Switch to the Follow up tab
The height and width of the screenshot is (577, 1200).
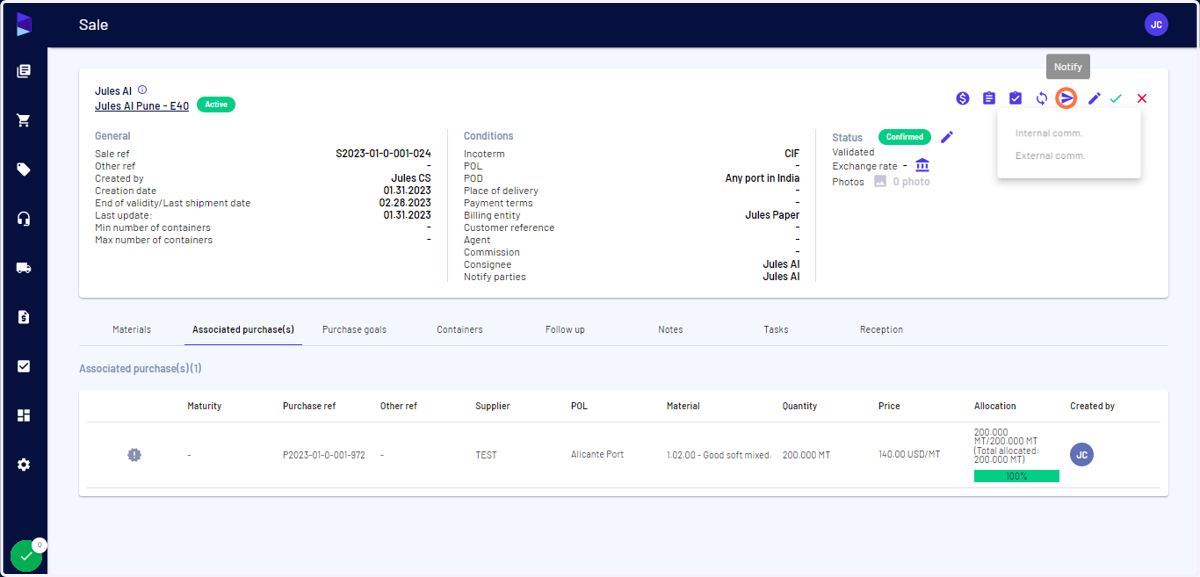565,329
